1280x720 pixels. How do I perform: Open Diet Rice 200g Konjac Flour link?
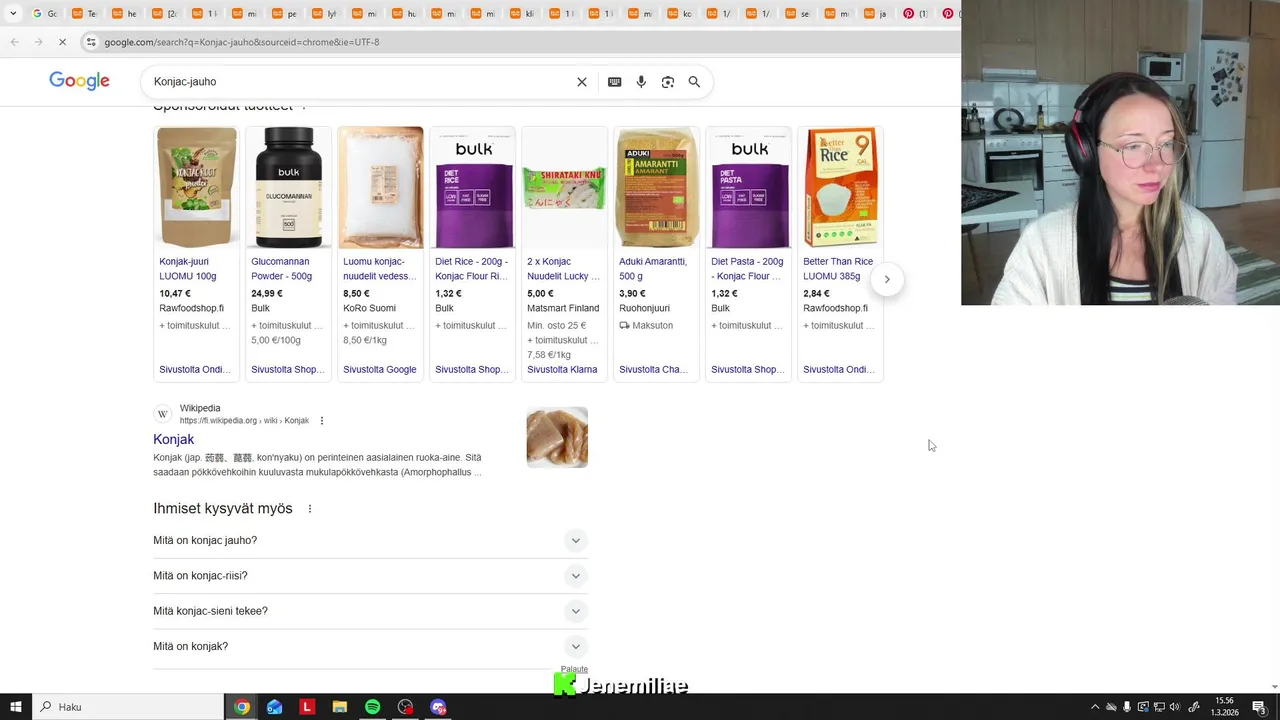click(471, 269)
